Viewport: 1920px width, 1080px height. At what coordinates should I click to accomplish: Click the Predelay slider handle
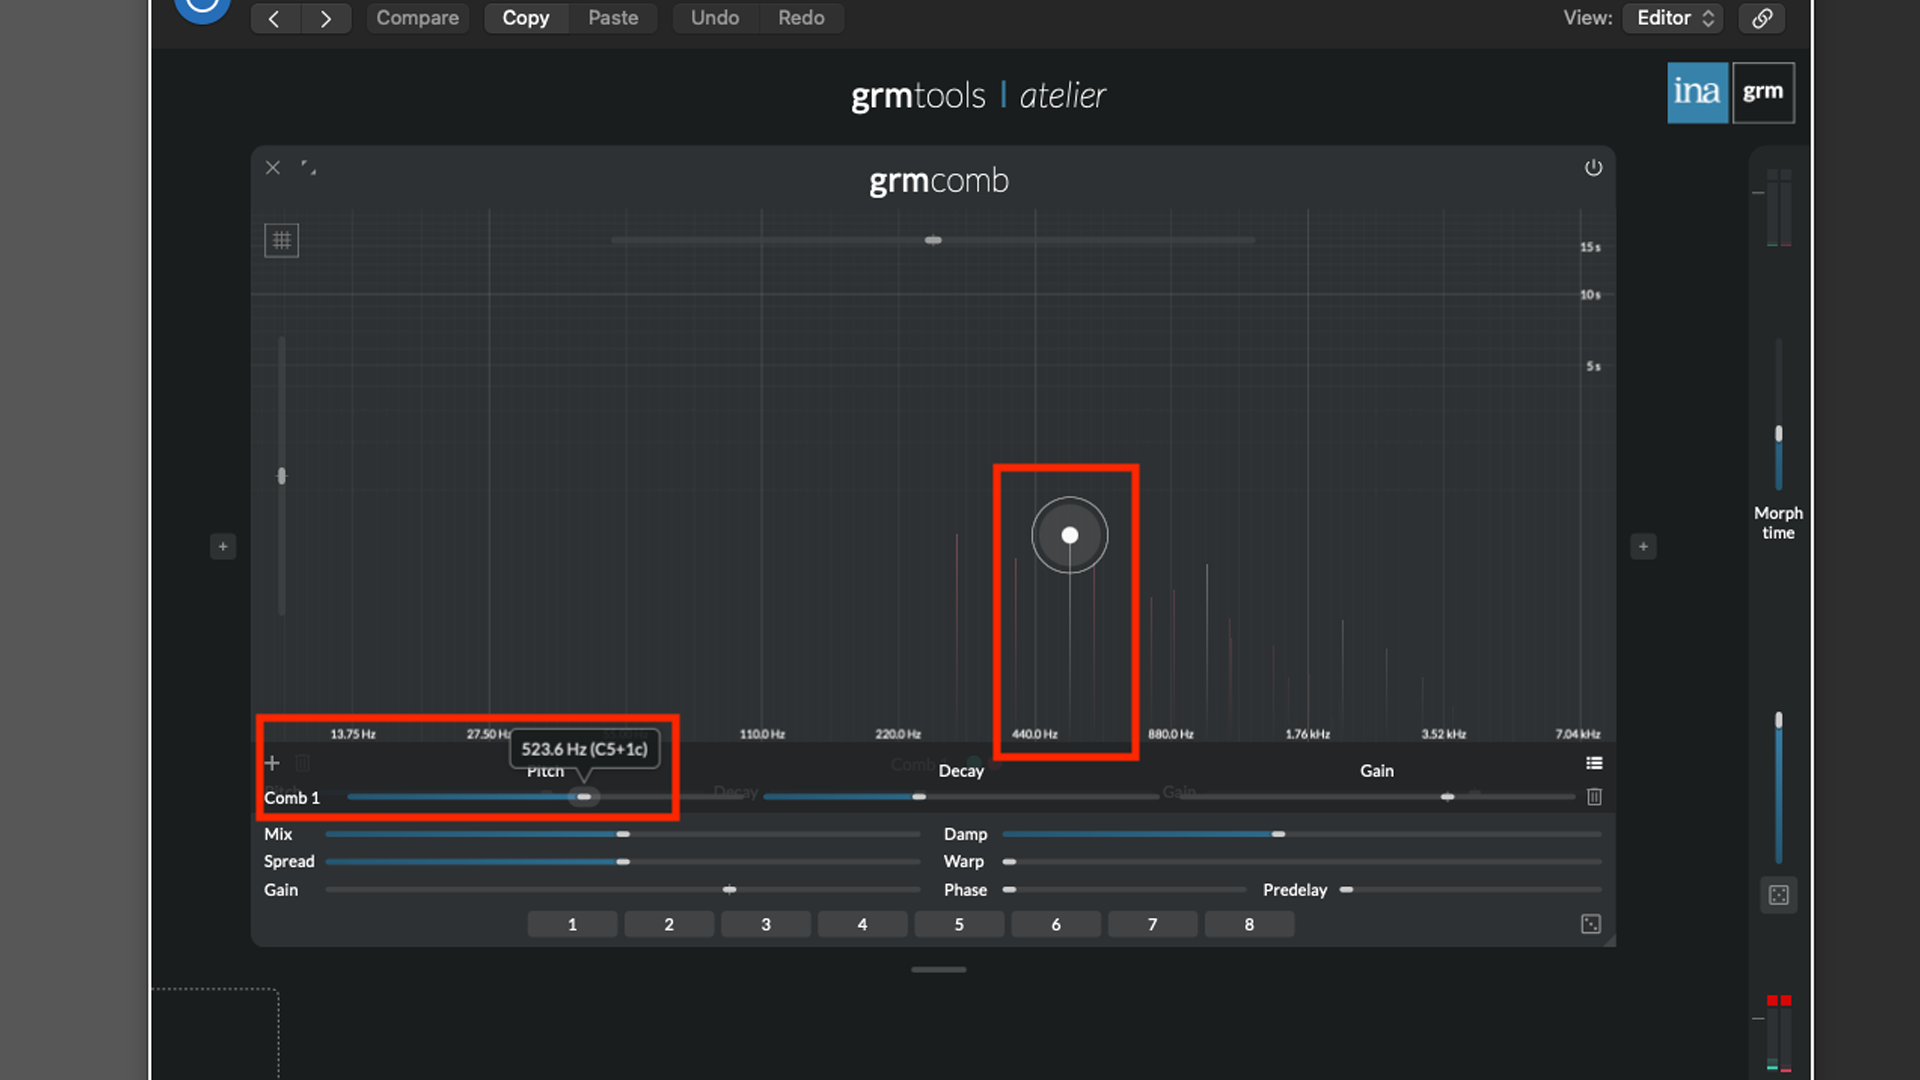click(x=1347, y=889)
